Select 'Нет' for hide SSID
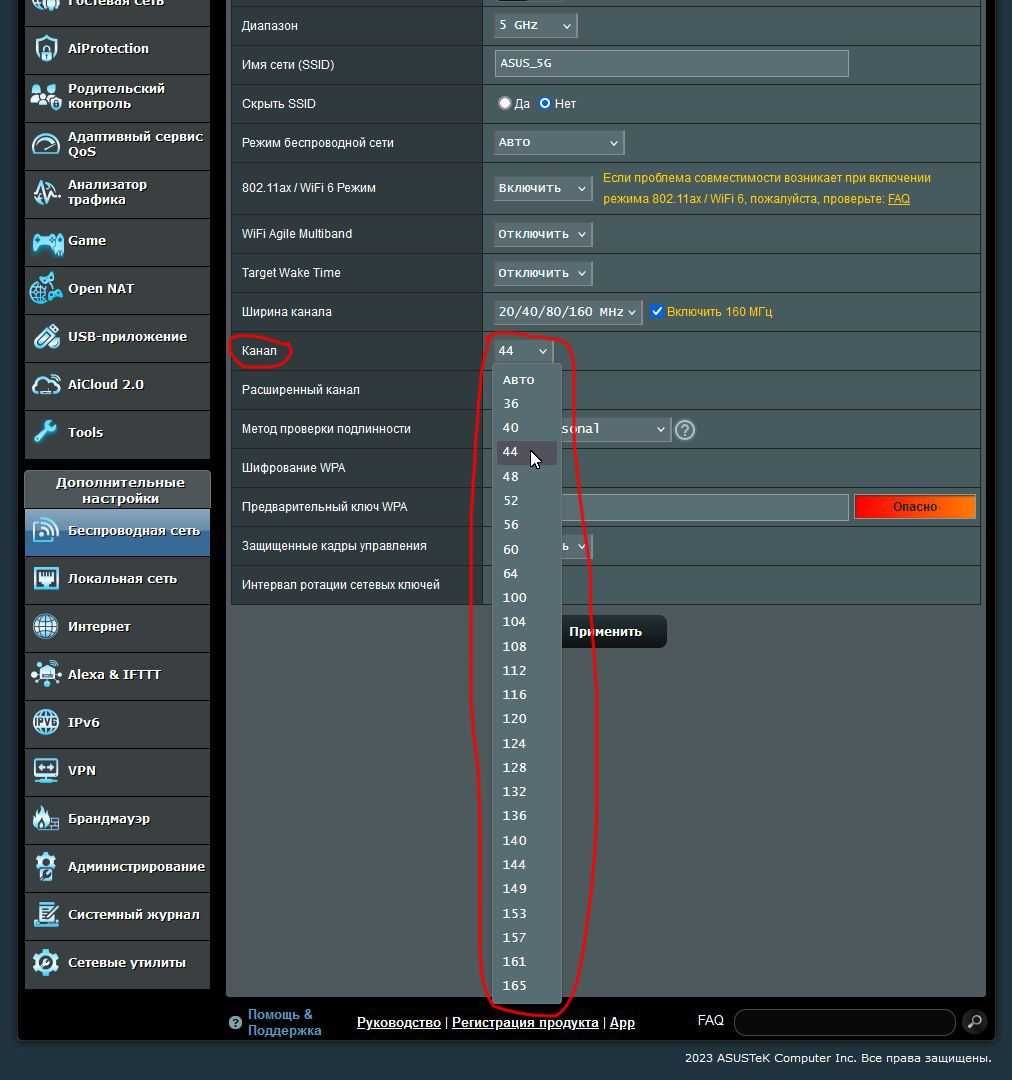 [x=545, y=103]
